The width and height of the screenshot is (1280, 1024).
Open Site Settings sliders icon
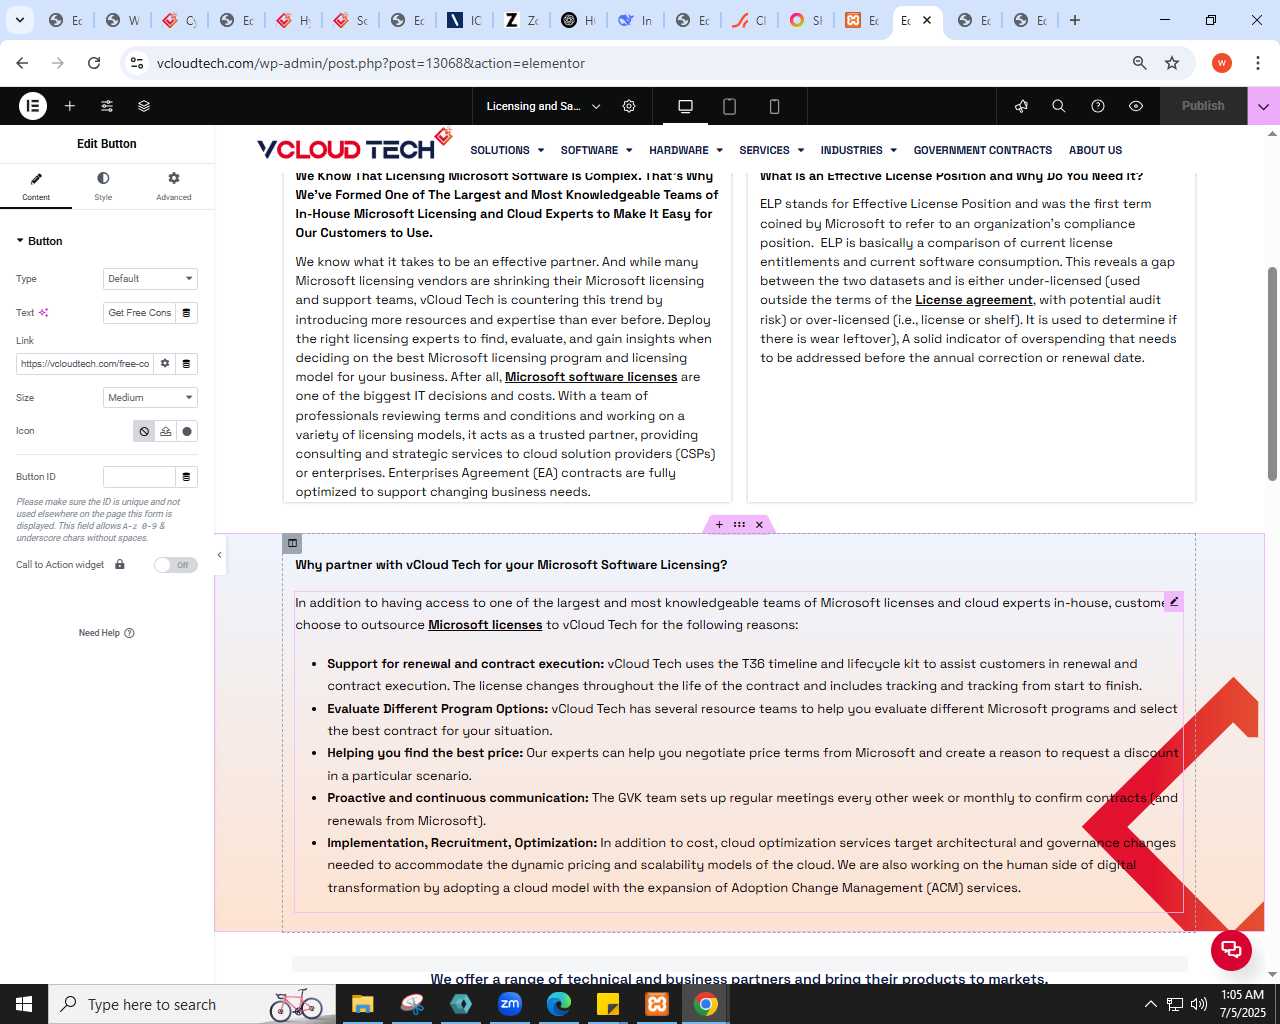[x=107, y=106]
